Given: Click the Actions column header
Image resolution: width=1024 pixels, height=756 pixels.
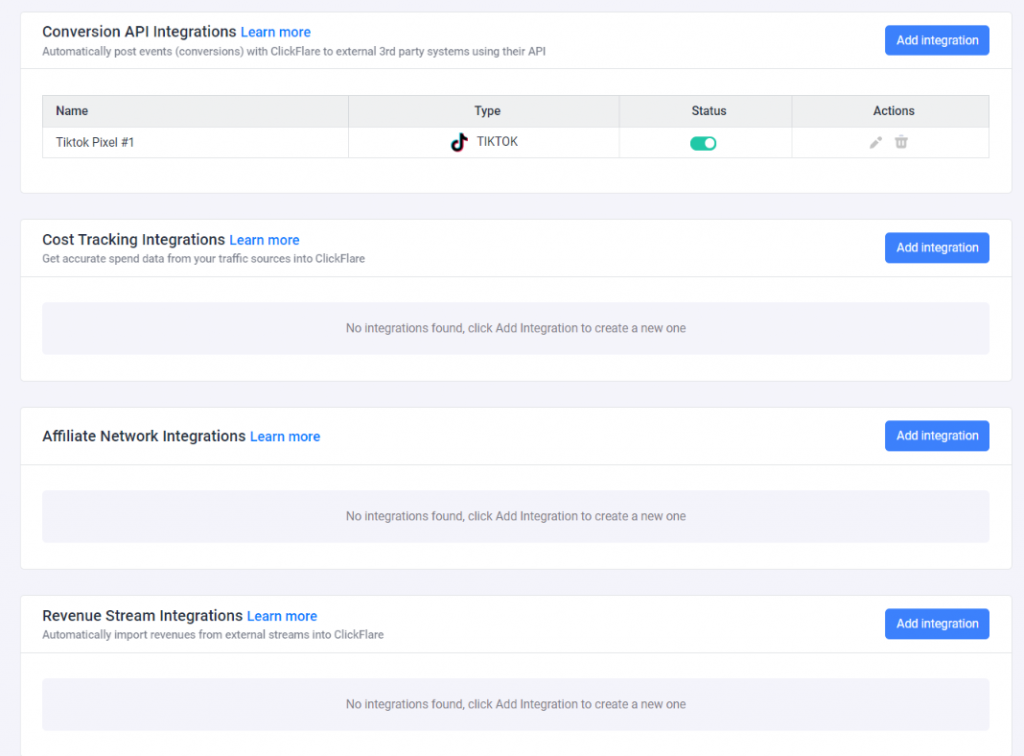Looking at the screenshot, I should (893, 111).
